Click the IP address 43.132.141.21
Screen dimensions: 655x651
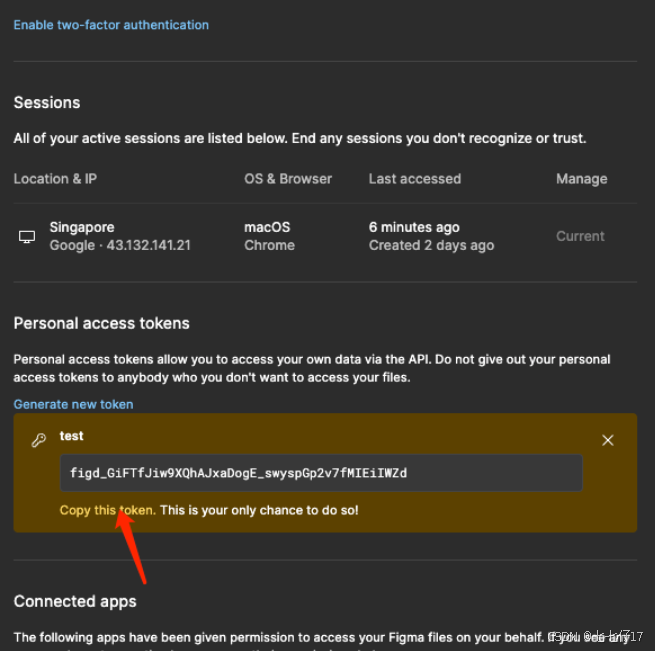click(148, 245)
